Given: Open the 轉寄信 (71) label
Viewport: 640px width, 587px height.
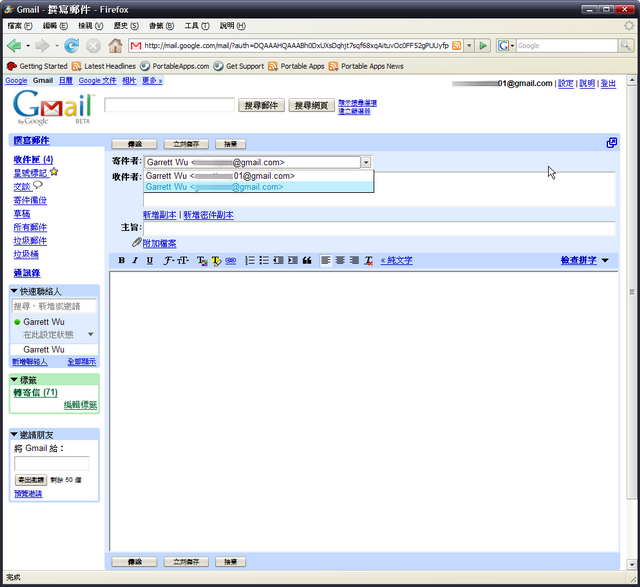Looking at the screenshot, I should pyautogui.click(x=36, y=393).
